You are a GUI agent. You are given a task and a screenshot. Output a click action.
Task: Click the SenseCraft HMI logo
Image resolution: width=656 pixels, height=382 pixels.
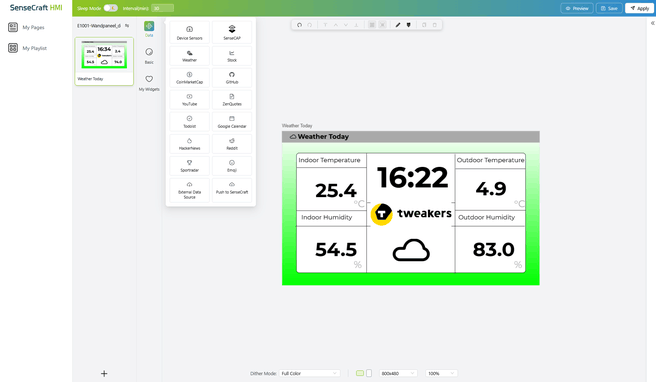pyautogui.click(x=36, y=8)
